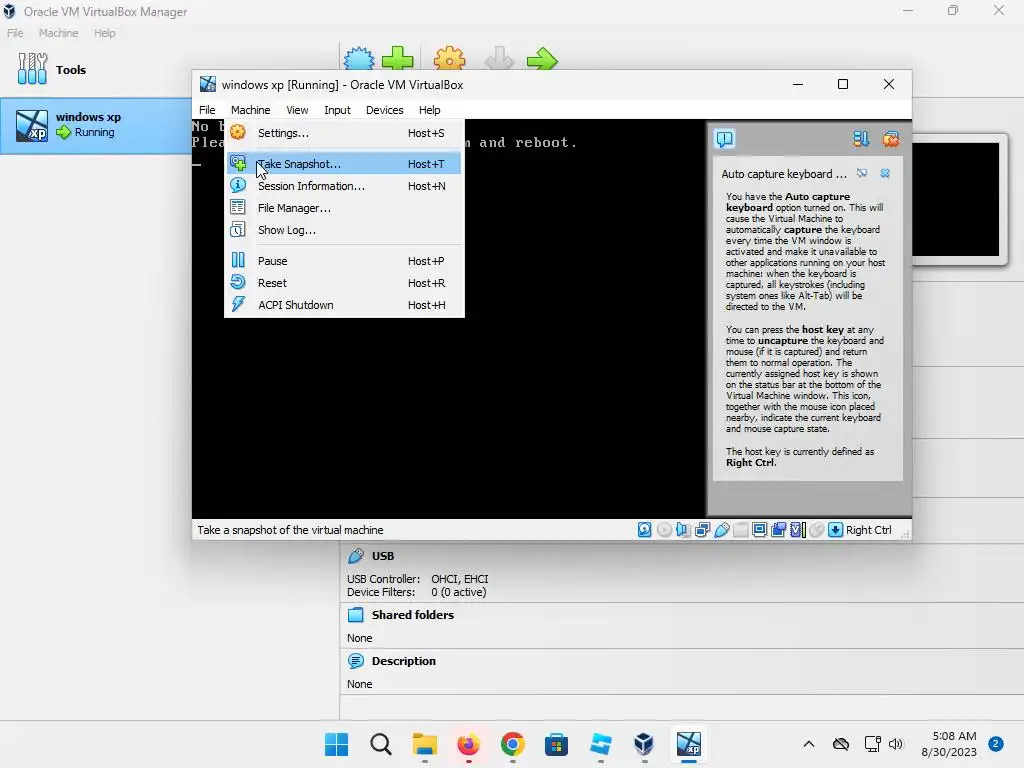Open taskbar Search
Image resolution: width=1024 pixels, height=768 pixels.
point(380,744)
